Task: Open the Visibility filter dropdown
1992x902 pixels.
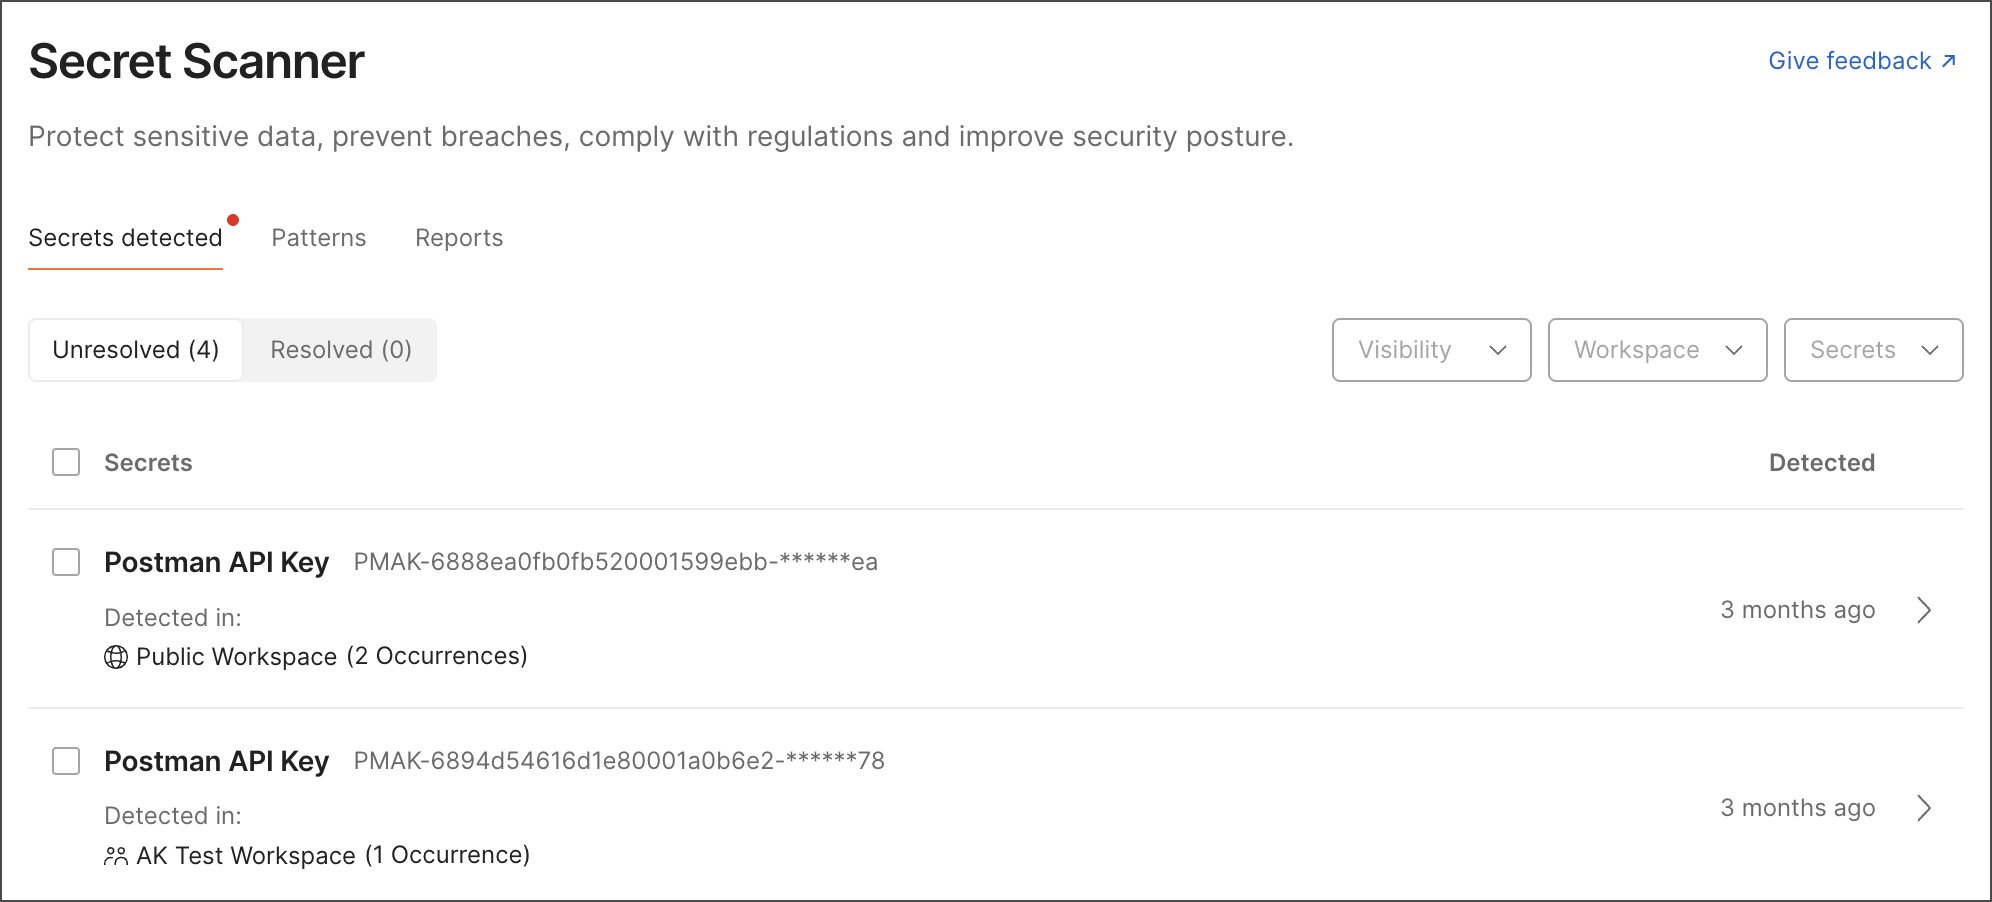Action: coord(1431,350)
